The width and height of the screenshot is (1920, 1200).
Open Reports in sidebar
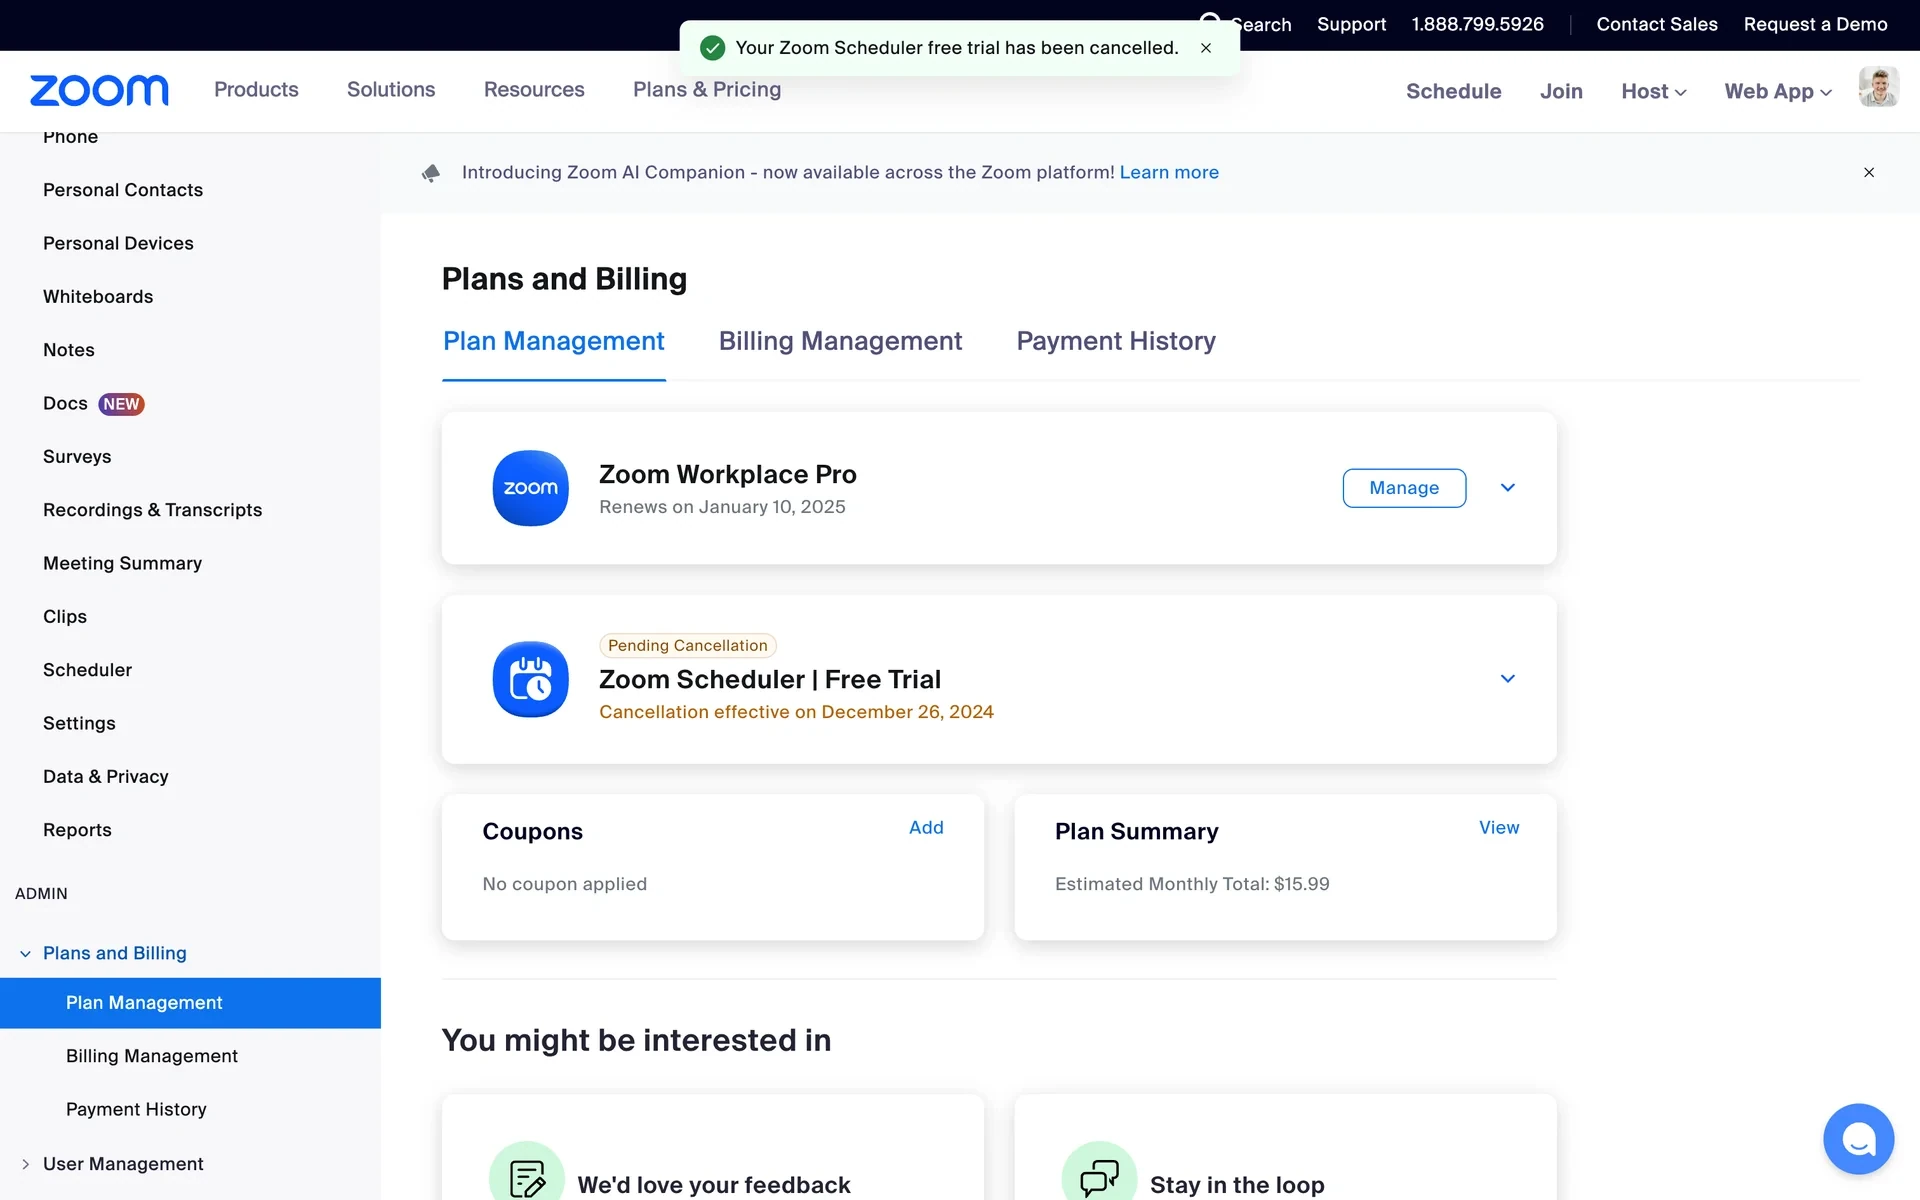[x=77, y=830]
